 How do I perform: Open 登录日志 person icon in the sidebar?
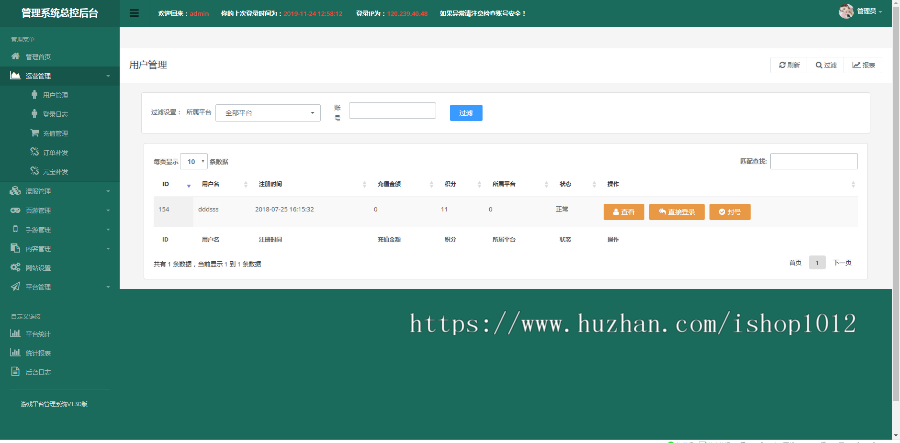pyautogui.click(x=34, y=114)
